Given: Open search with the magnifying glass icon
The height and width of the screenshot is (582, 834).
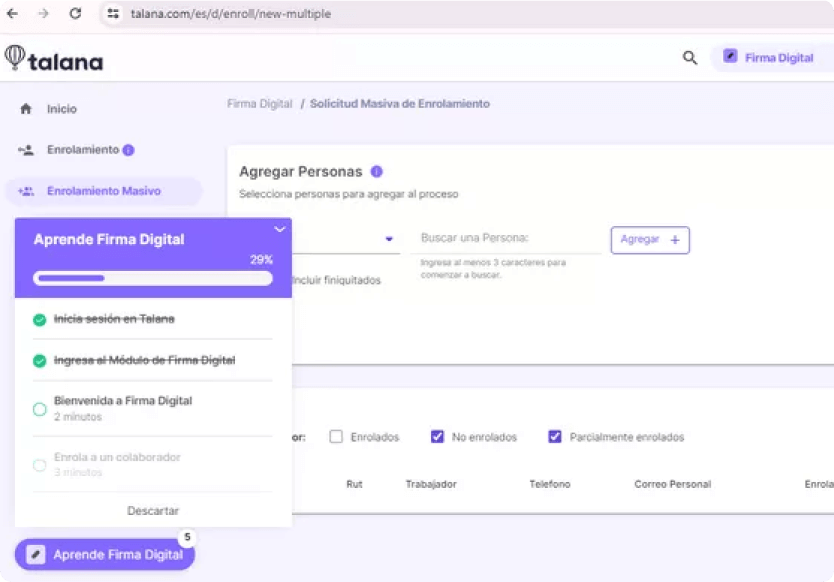Looking at the screenshot, I should tap(690, 58).
